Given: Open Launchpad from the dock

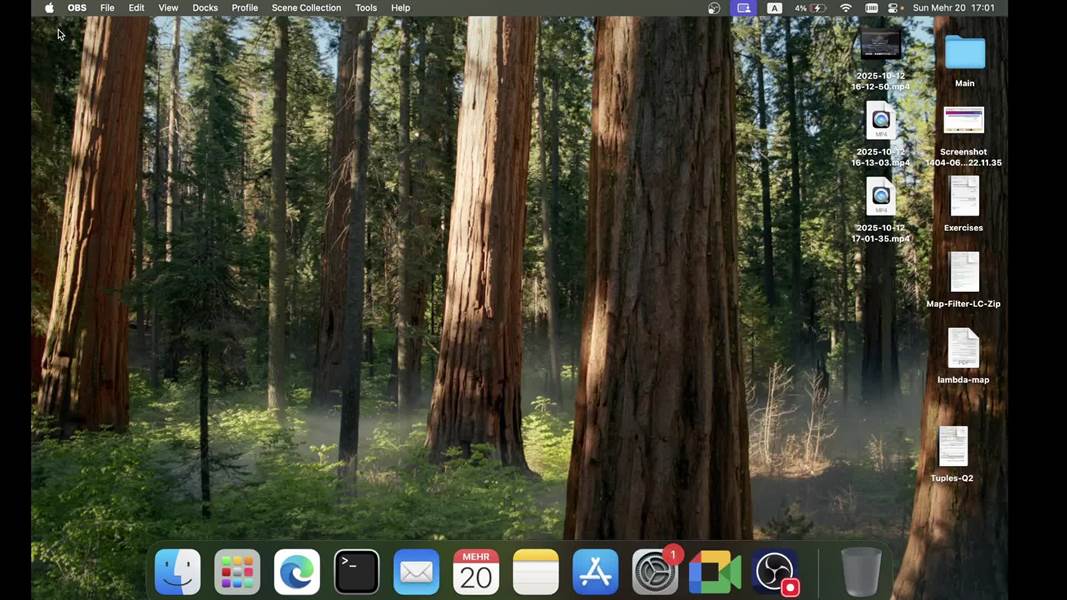Looking at the screenshot, I should [237, 573].
